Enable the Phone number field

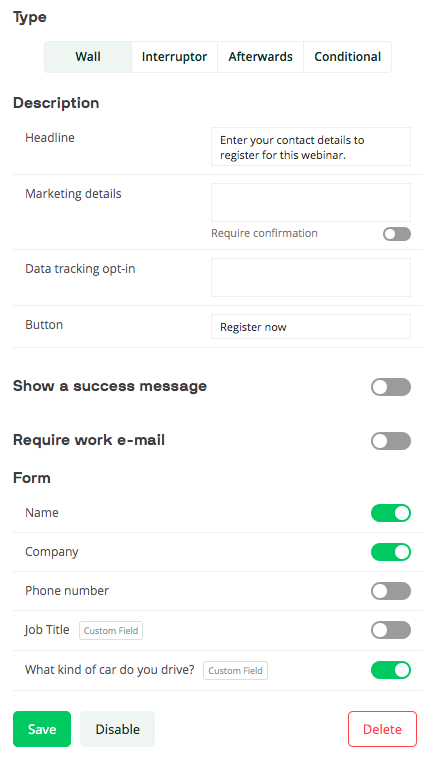[x=391, y=591]
